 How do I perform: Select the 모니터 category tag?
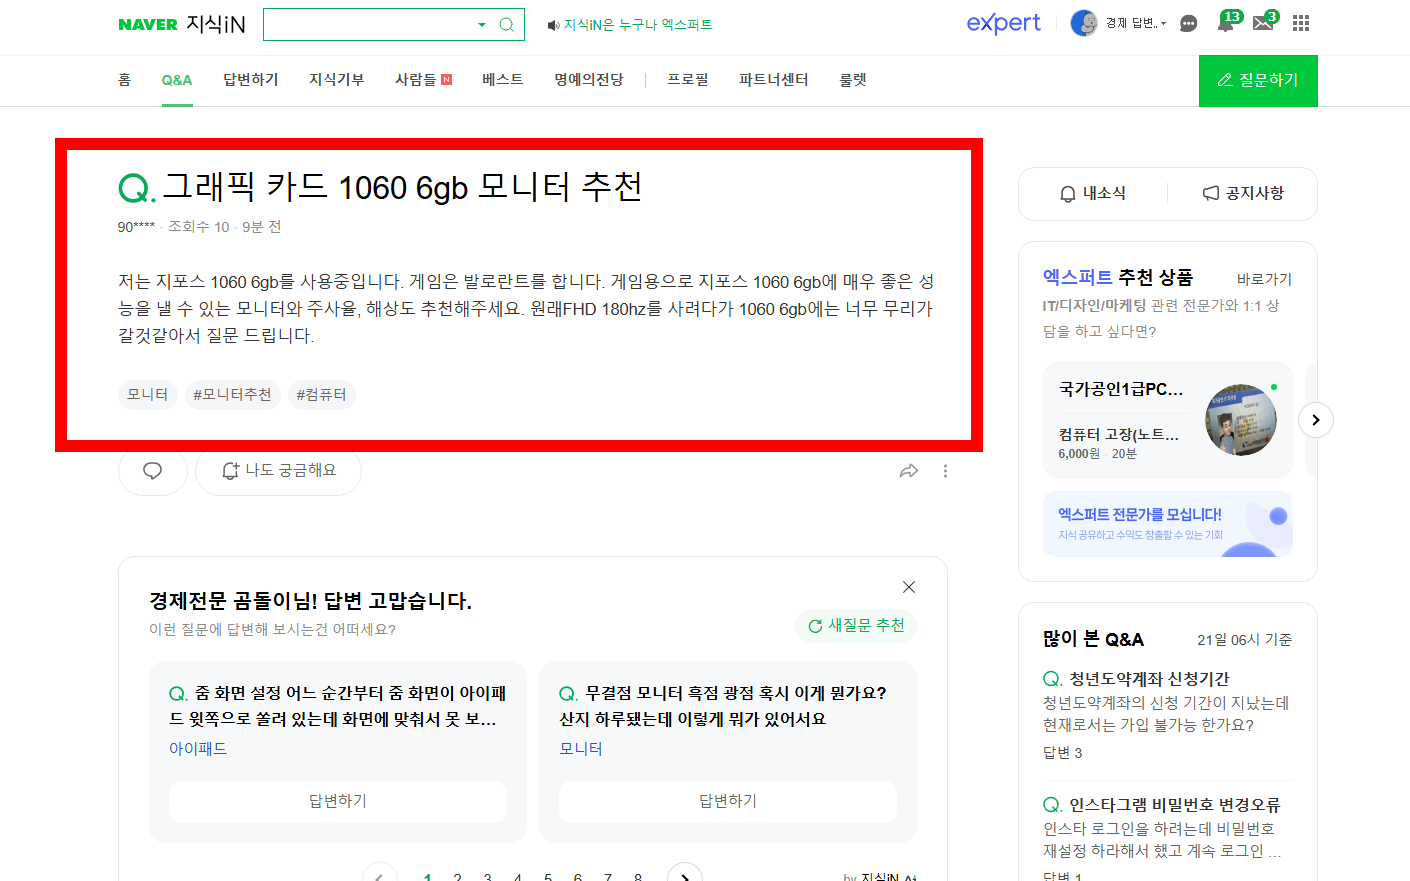point(148,395)
